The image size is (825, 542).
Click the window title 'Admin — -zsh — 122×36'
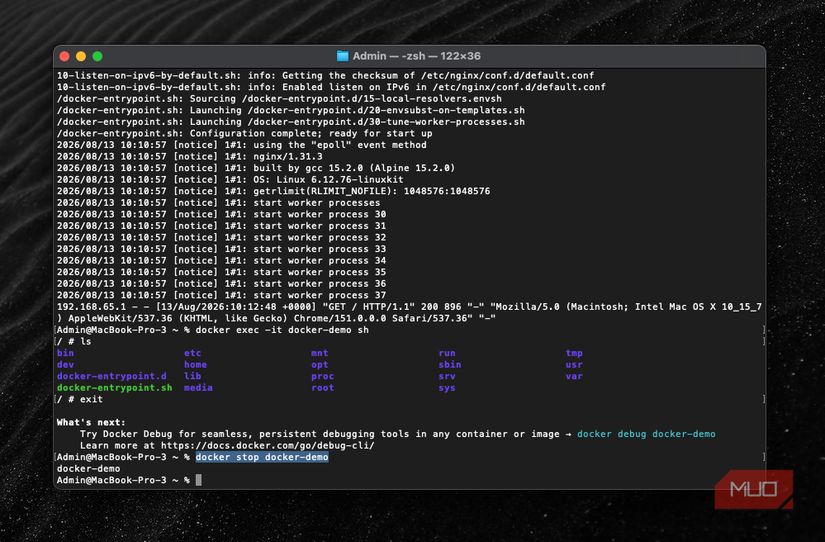pos(416,56)
